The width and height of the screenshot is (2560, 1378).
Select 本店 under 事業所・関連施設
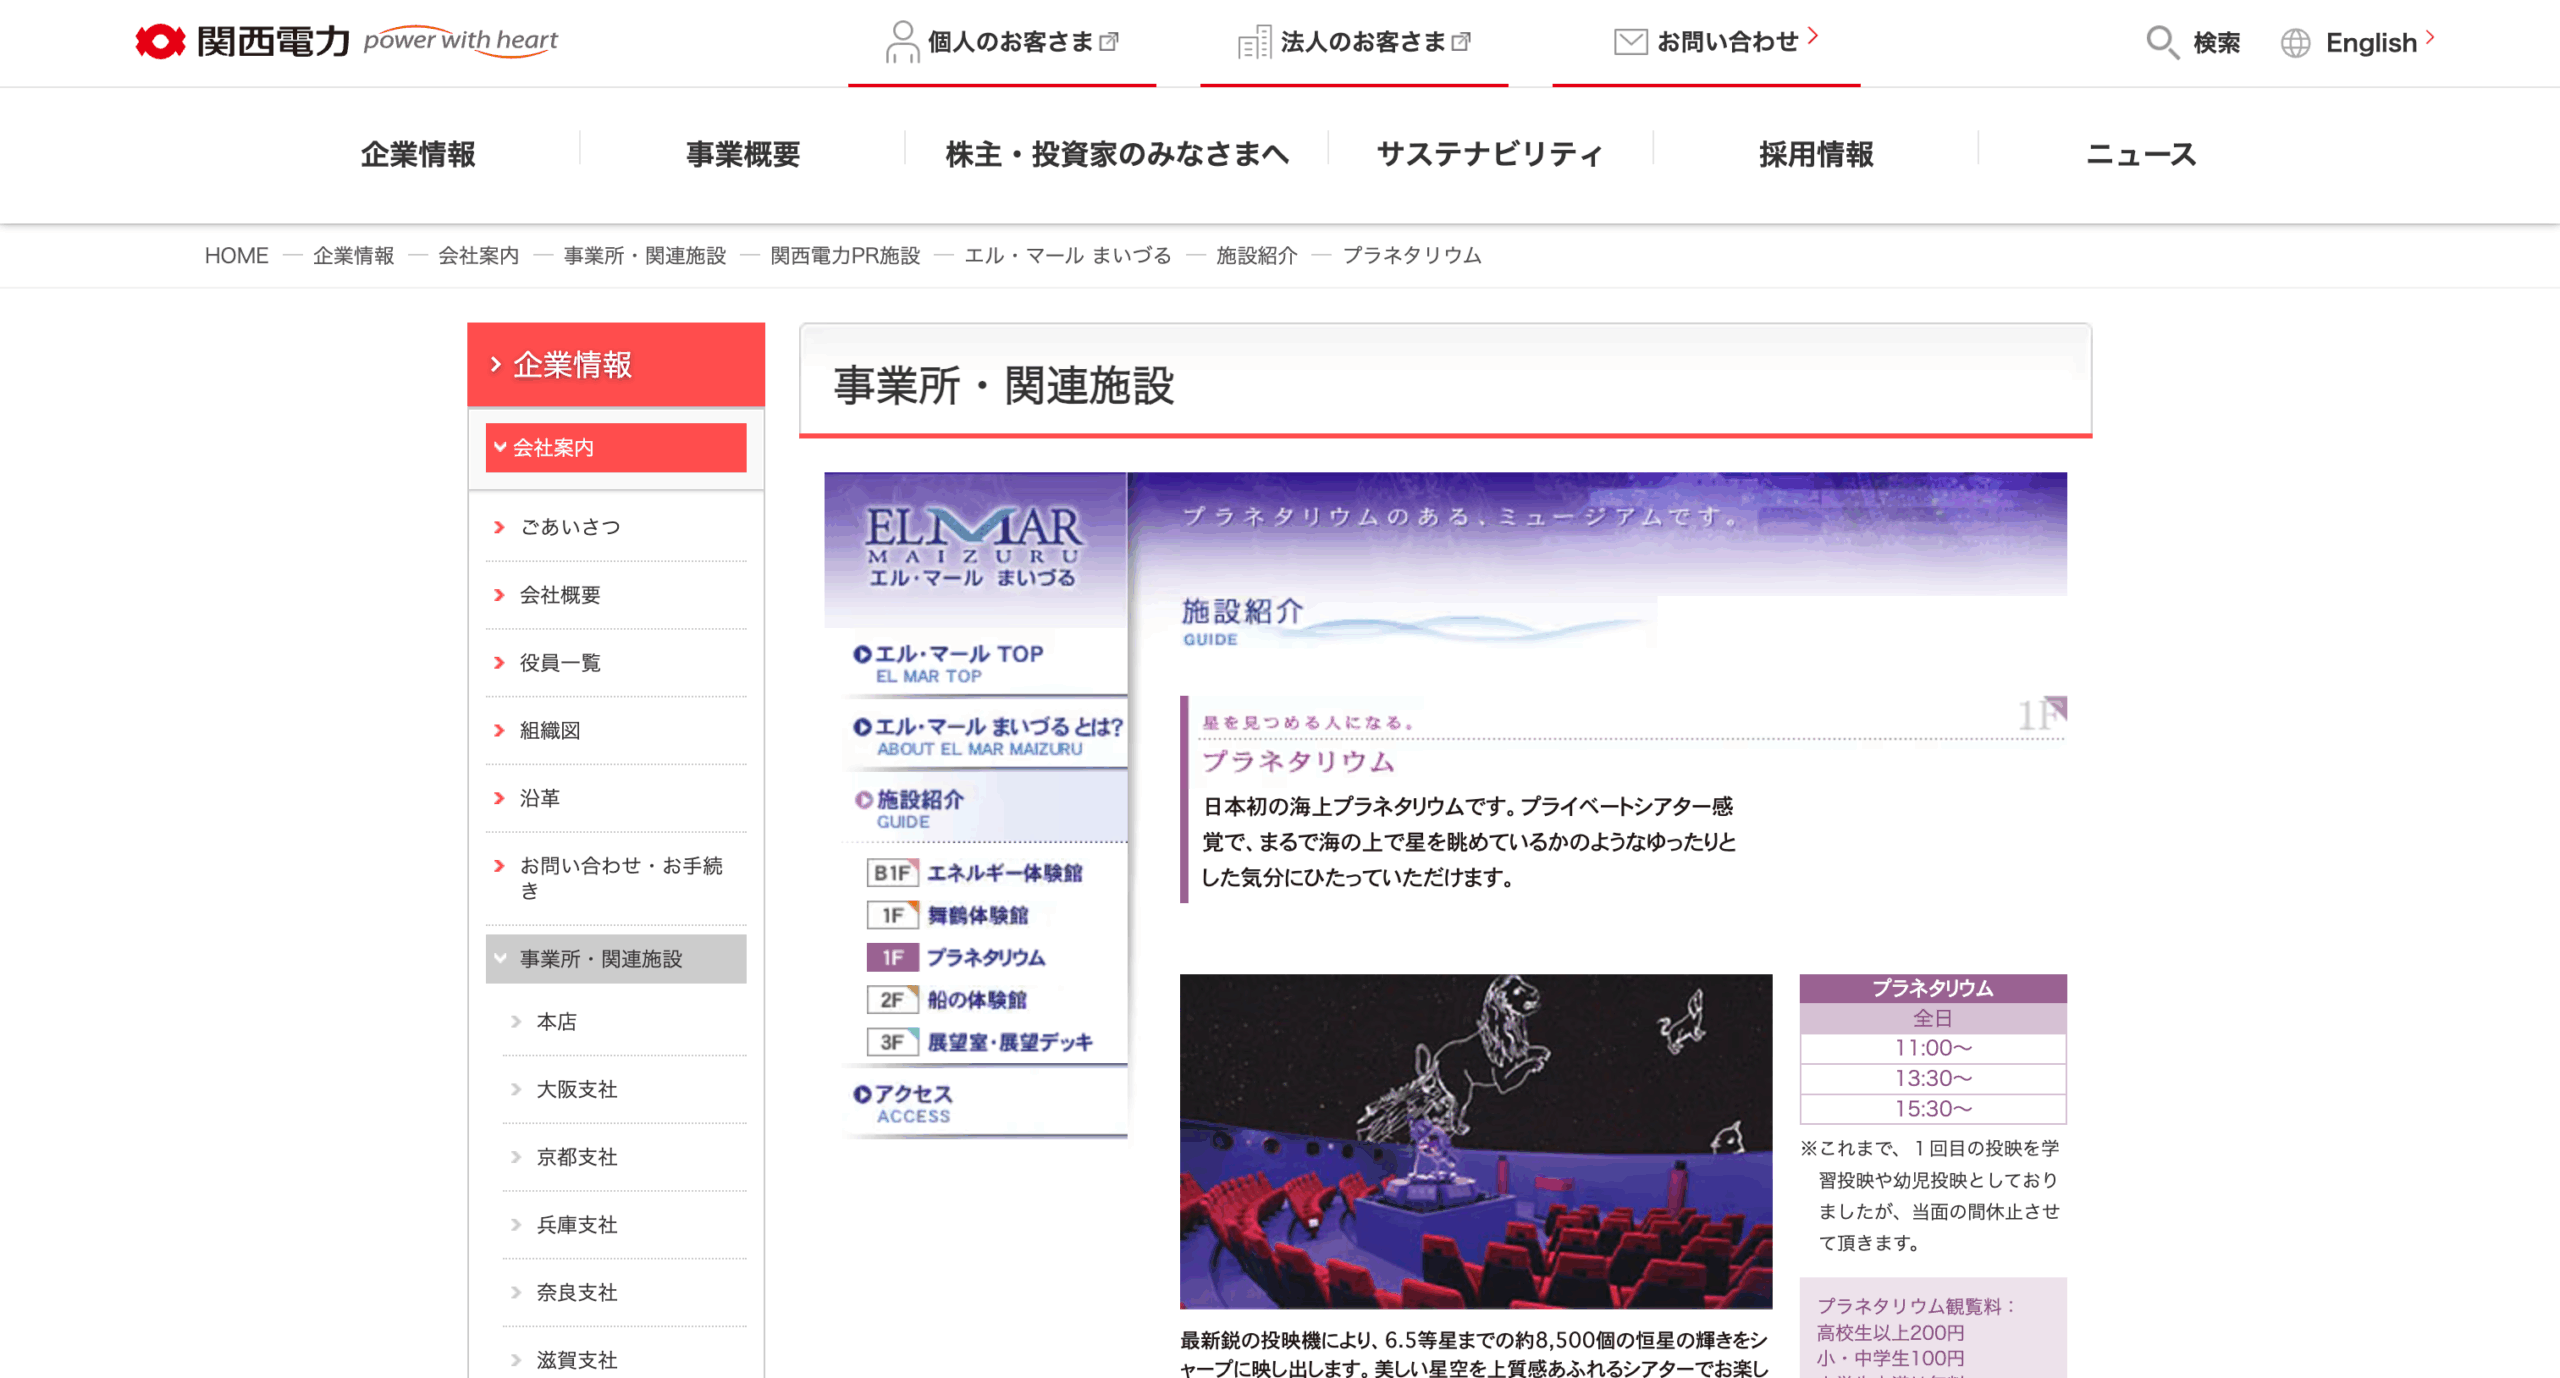[557, 1022]
